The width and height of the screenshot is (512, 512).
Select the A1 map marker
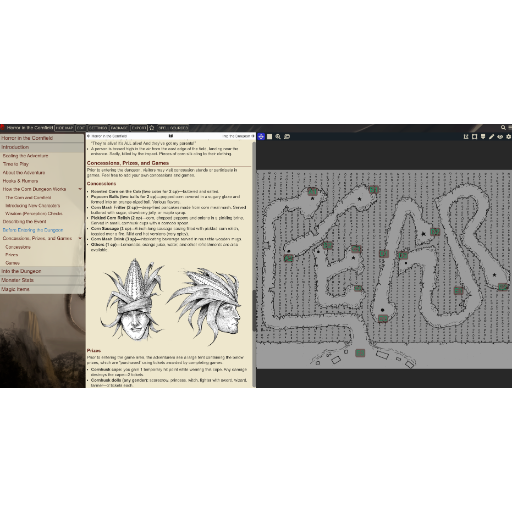(312, 191)
